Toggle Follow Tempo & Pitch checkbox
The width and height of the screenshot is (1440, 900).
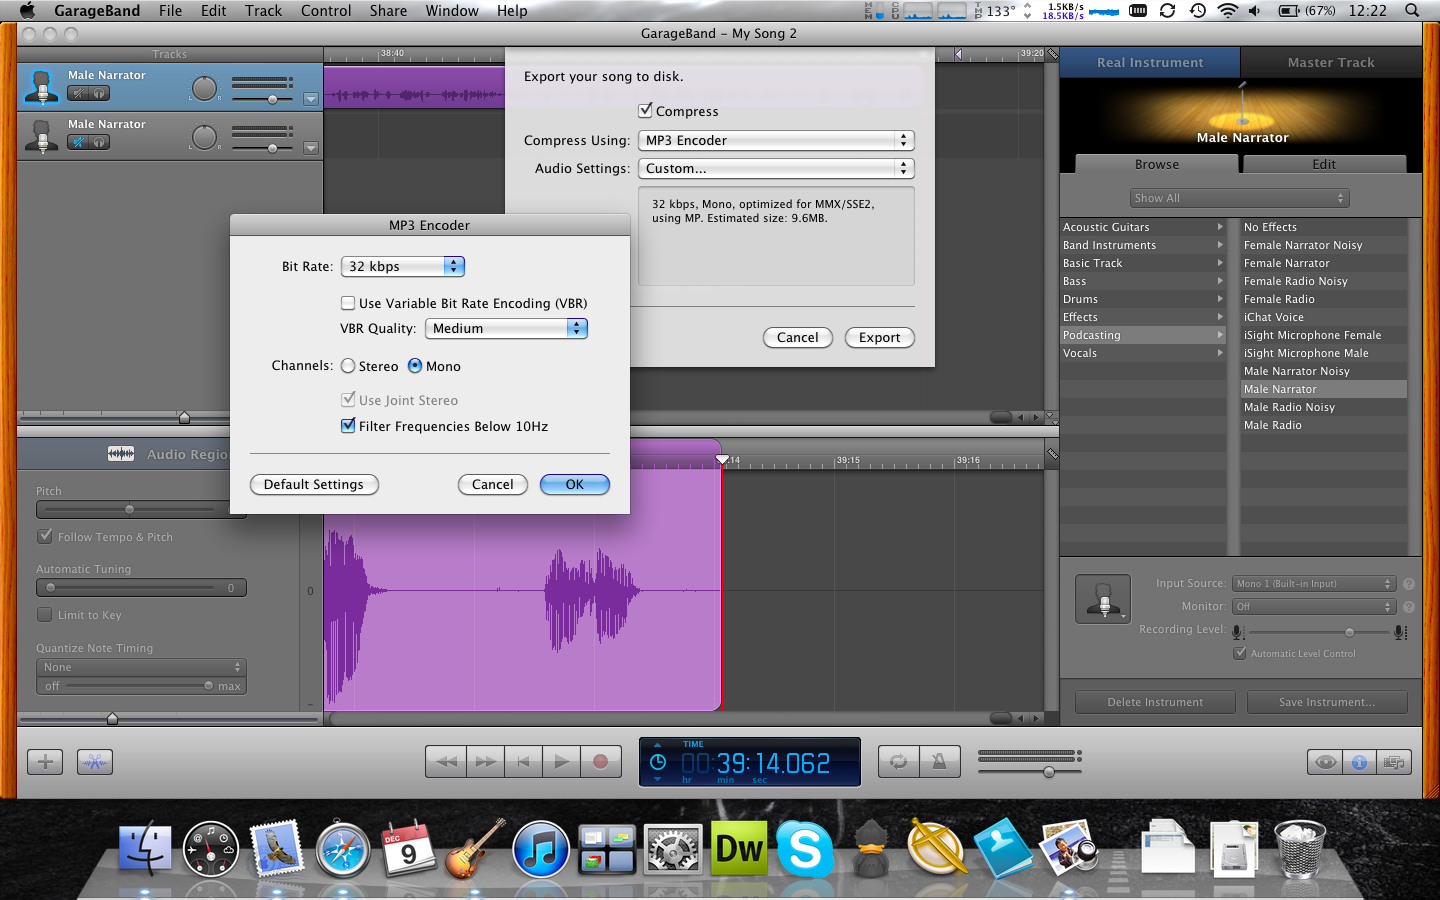(x=45, y=537)
